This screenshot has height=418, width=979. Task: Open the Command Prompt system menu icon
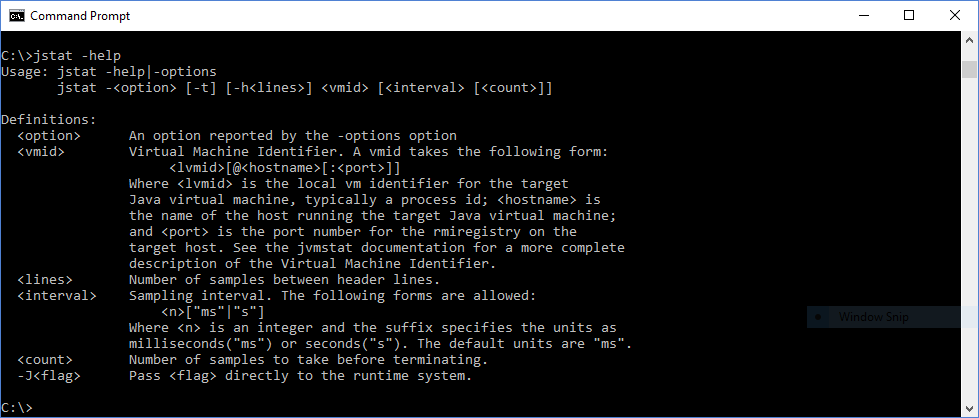[x=16, y=16]
